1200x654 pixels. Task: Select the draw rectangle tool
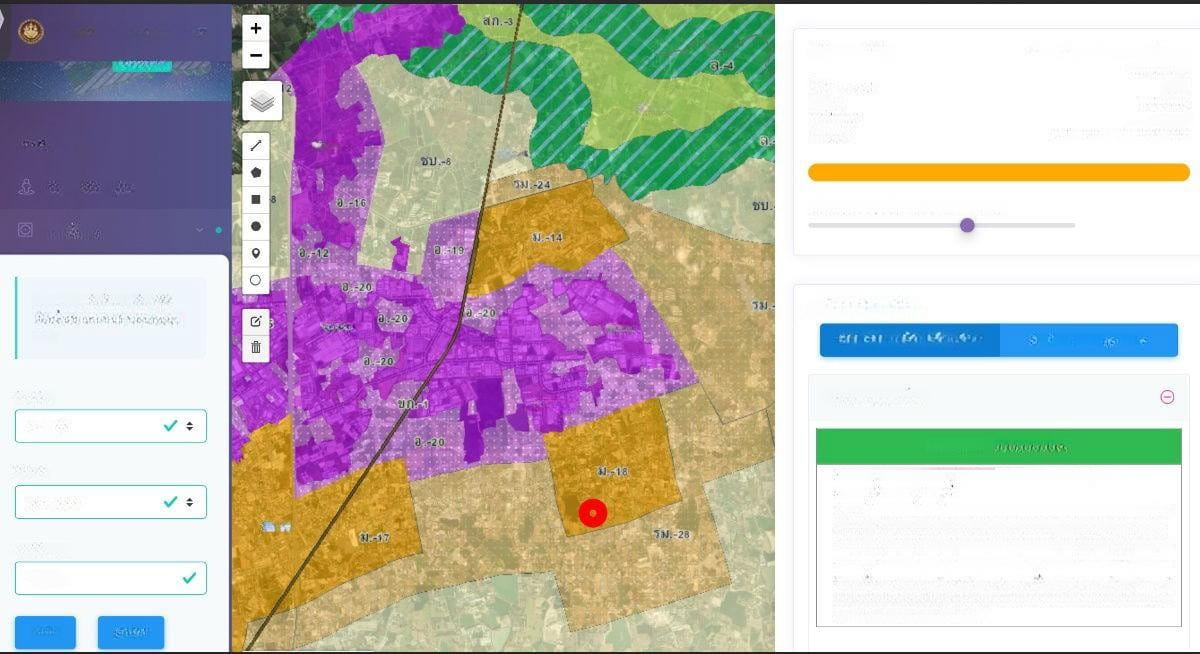(256, 199)
